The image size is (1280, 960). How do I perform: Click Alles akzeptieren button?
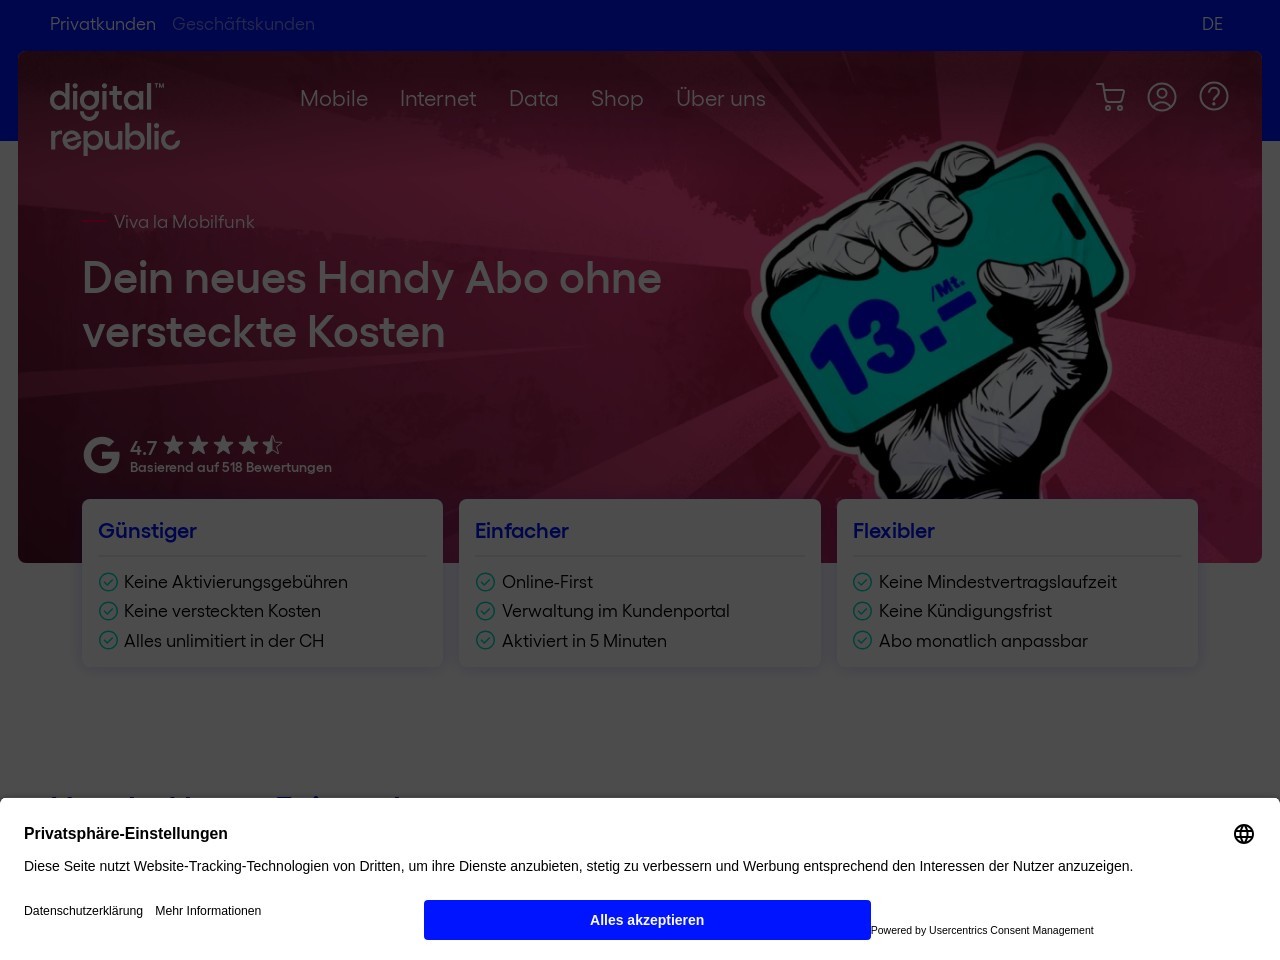[x=647, y=920]
